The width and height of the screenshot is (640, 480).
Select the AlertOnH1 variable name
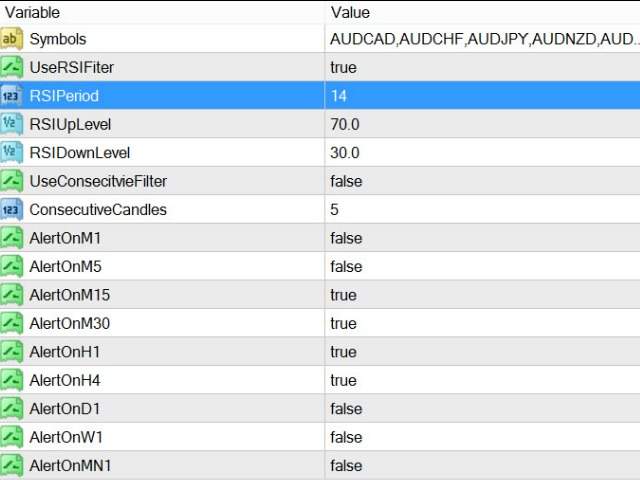point(65,352)
